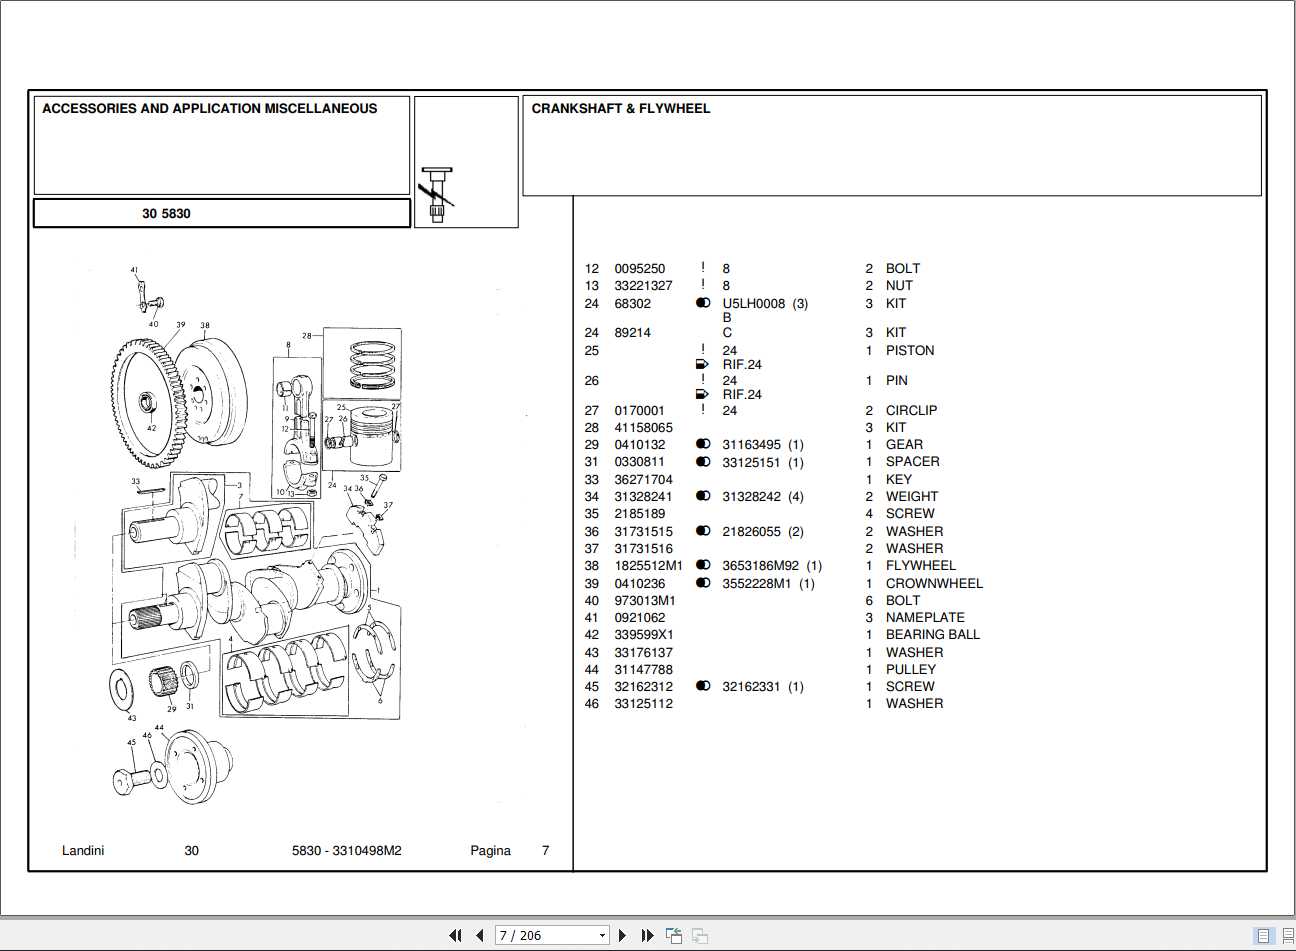Click the BEARING BALL description
This screenshot has height=951, width=1296.
click(x=933, y=634)
